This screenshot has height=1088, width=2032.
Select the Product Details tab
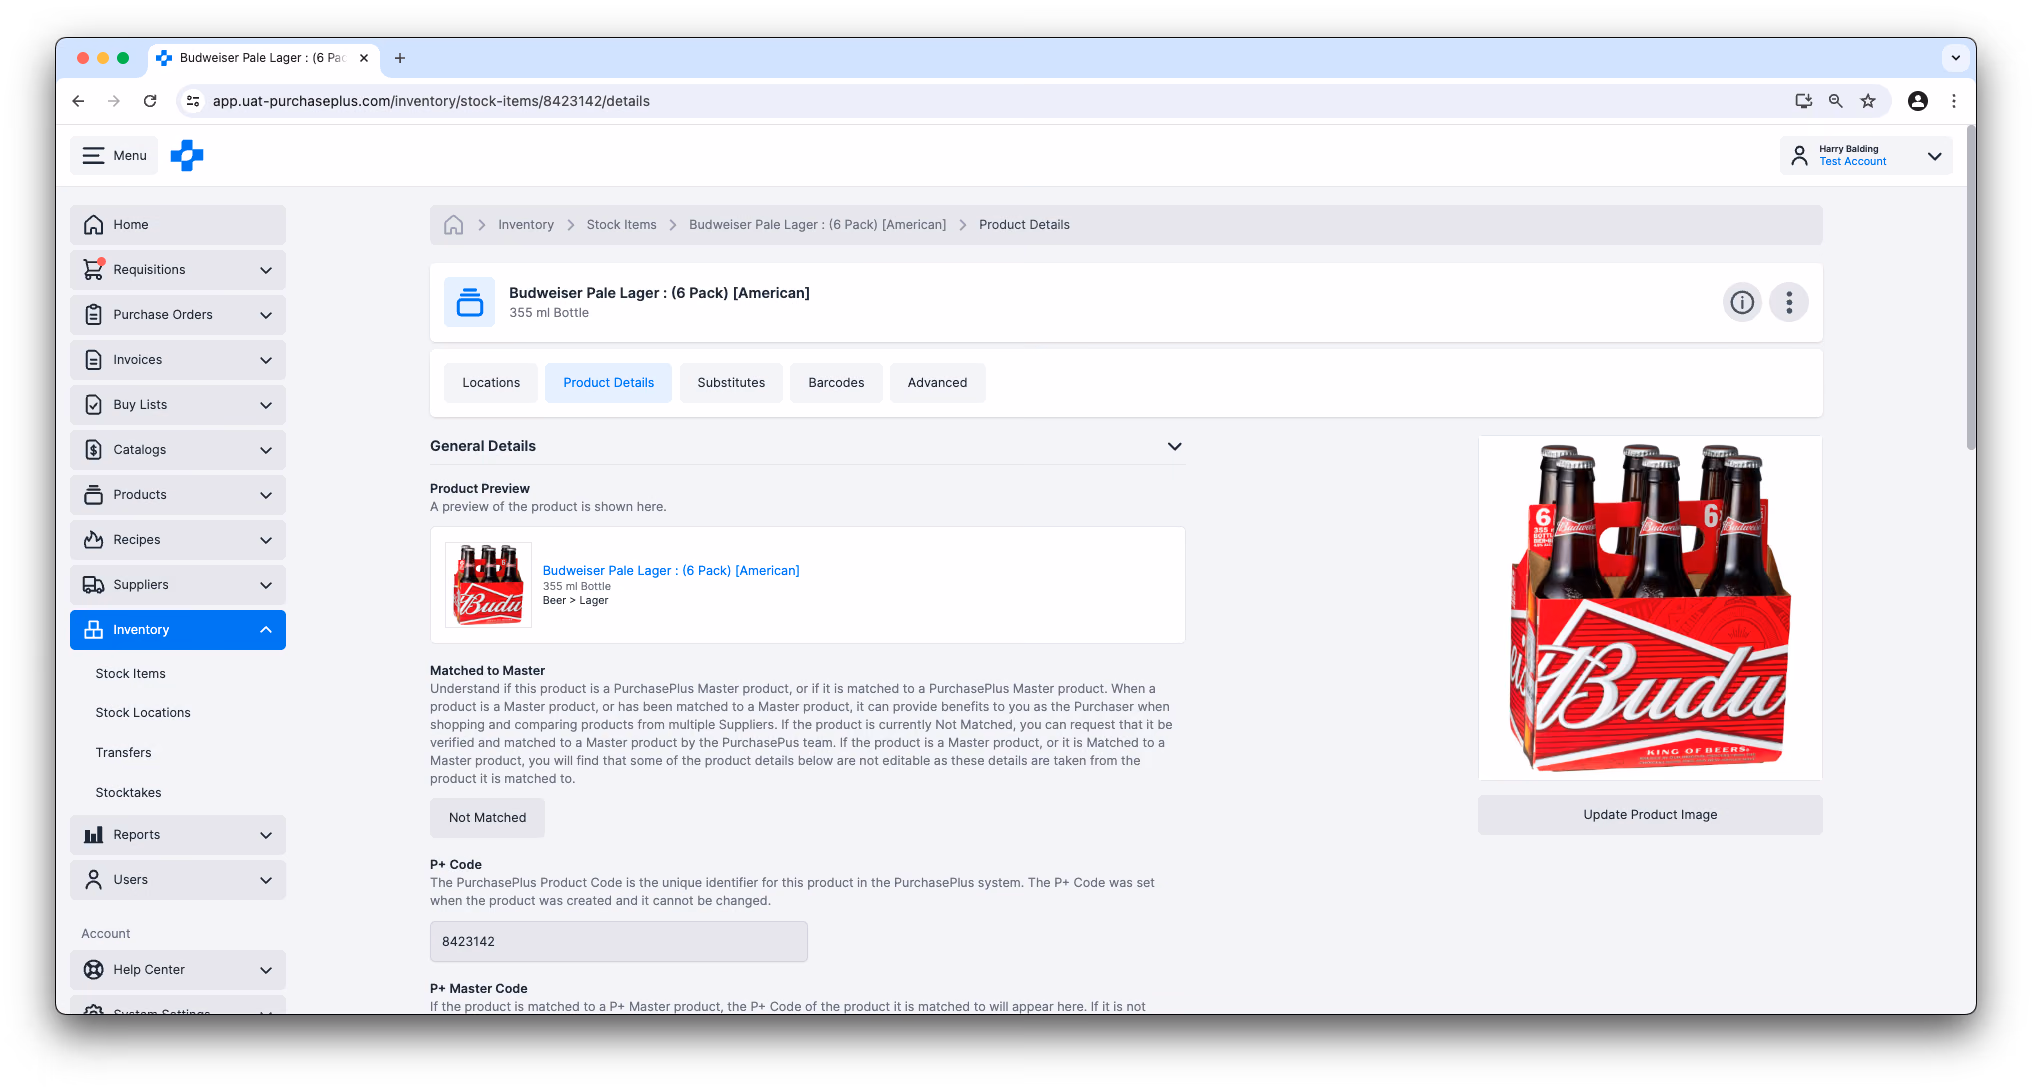(608, 383)
